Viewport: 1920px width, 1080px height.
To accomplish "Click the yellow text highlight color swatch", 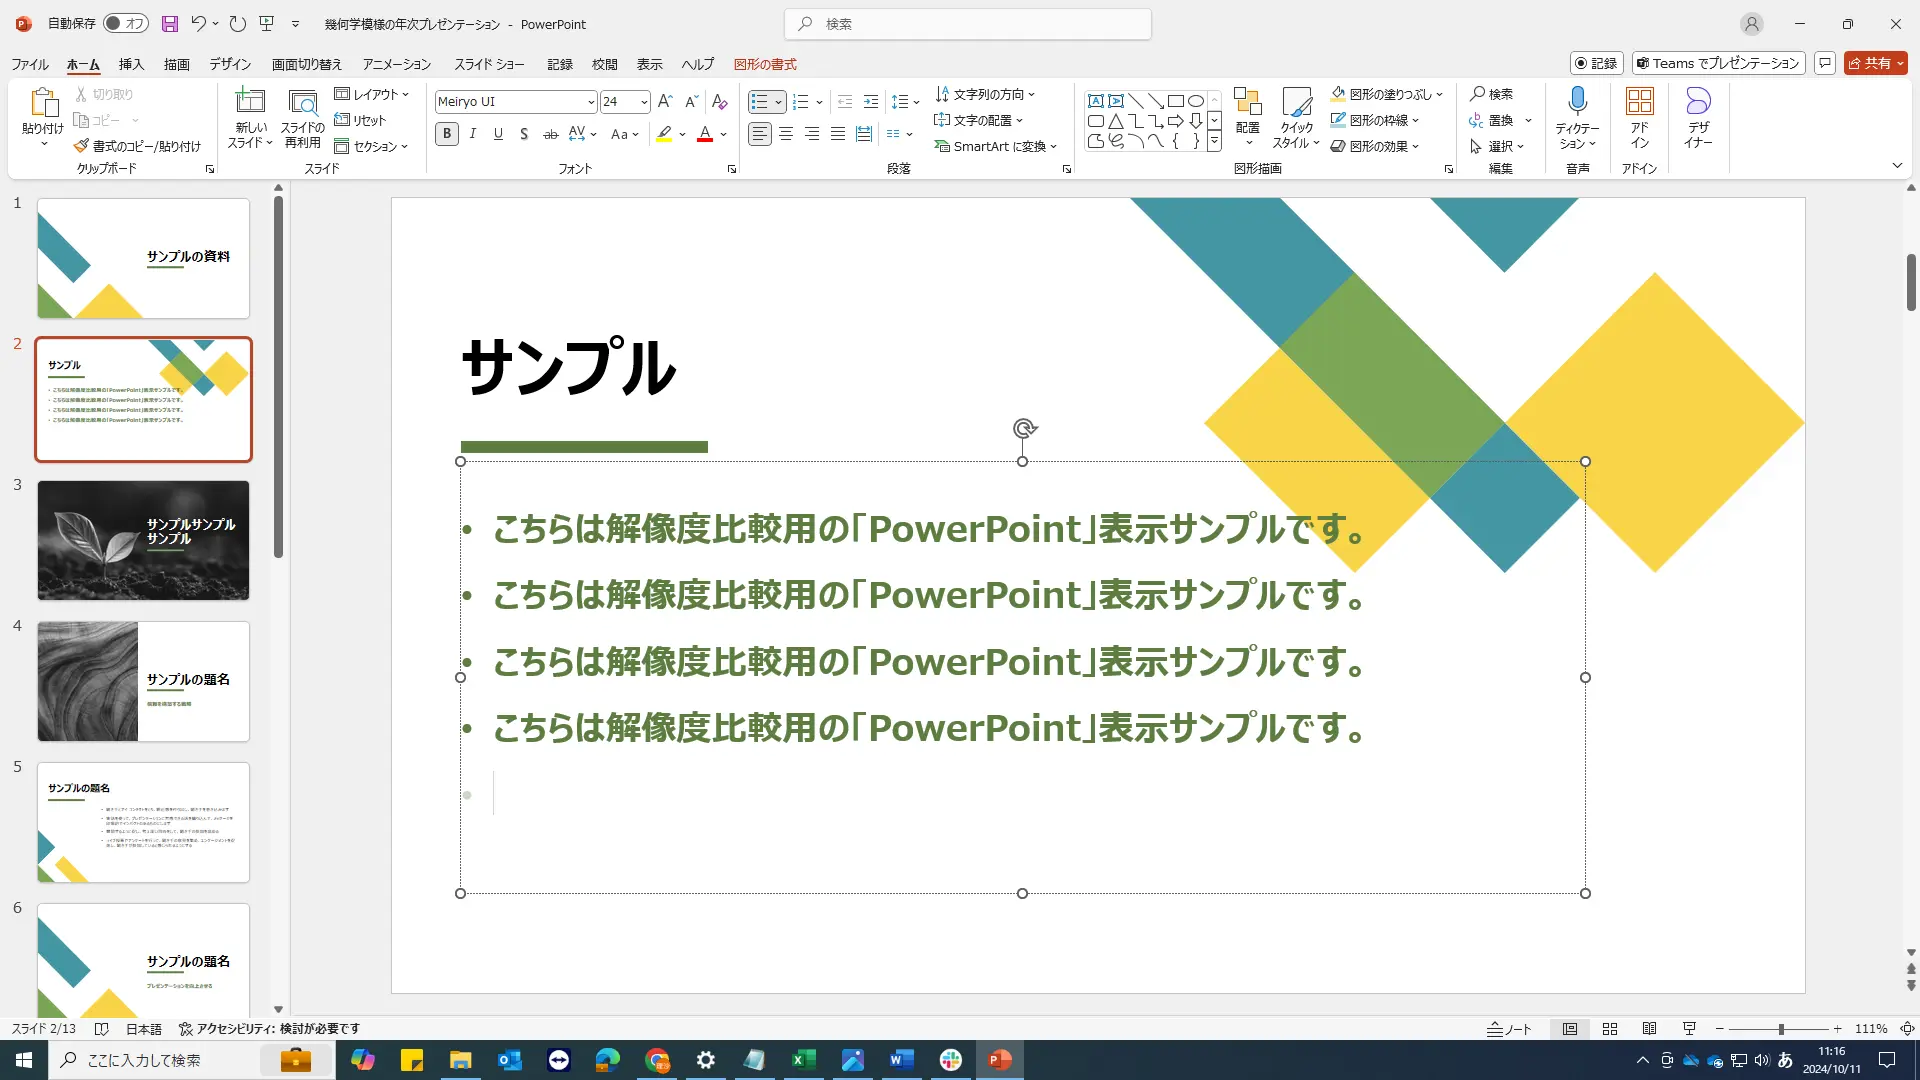I will point(664,134).
